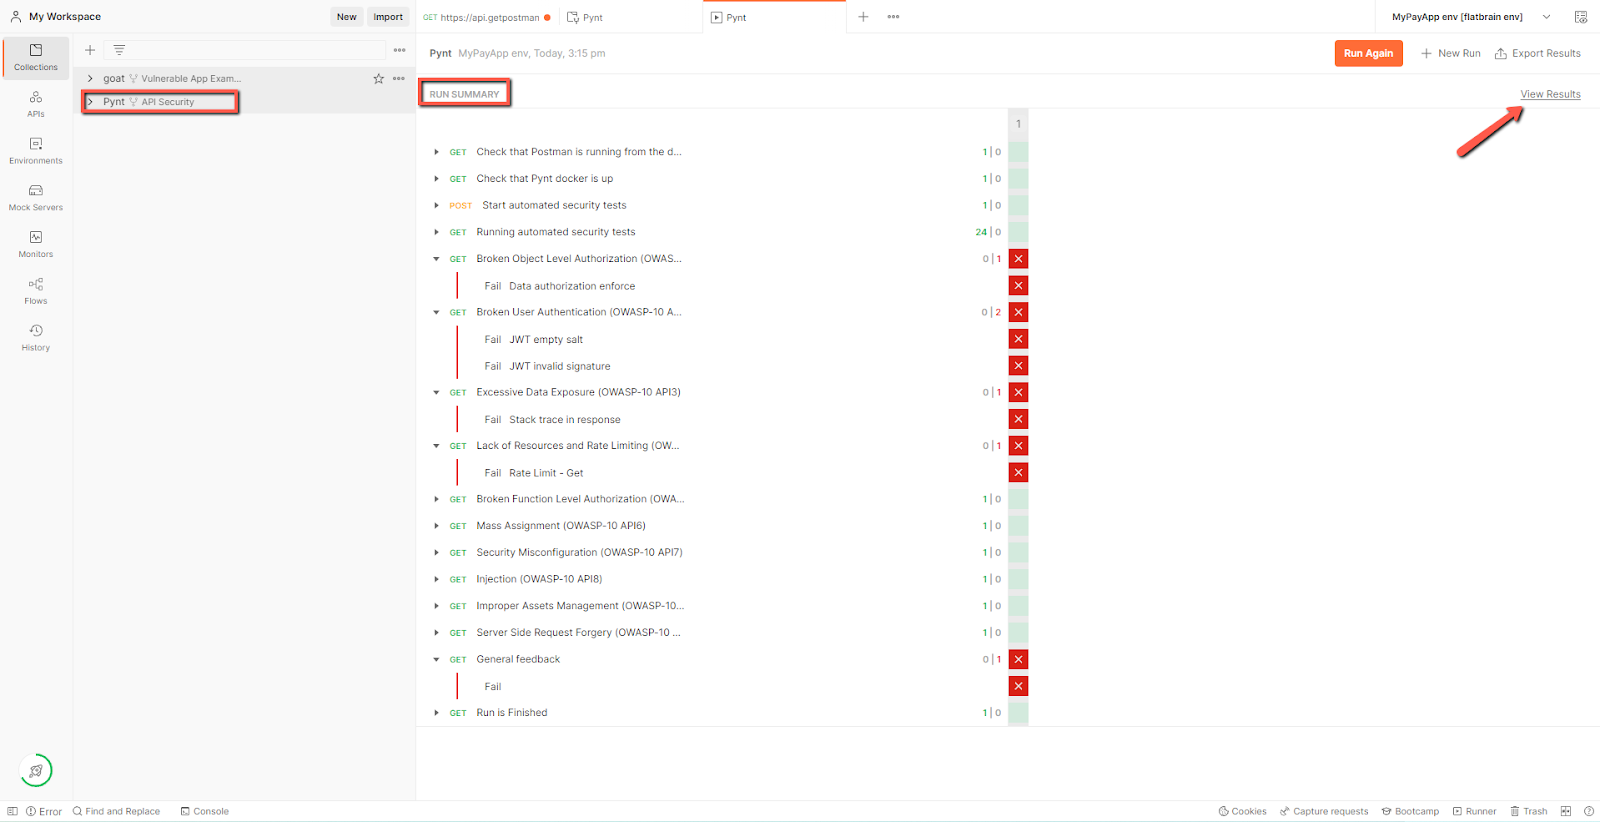Select 'Fail JWT invalid signature' result

click(x=547, y=366)
